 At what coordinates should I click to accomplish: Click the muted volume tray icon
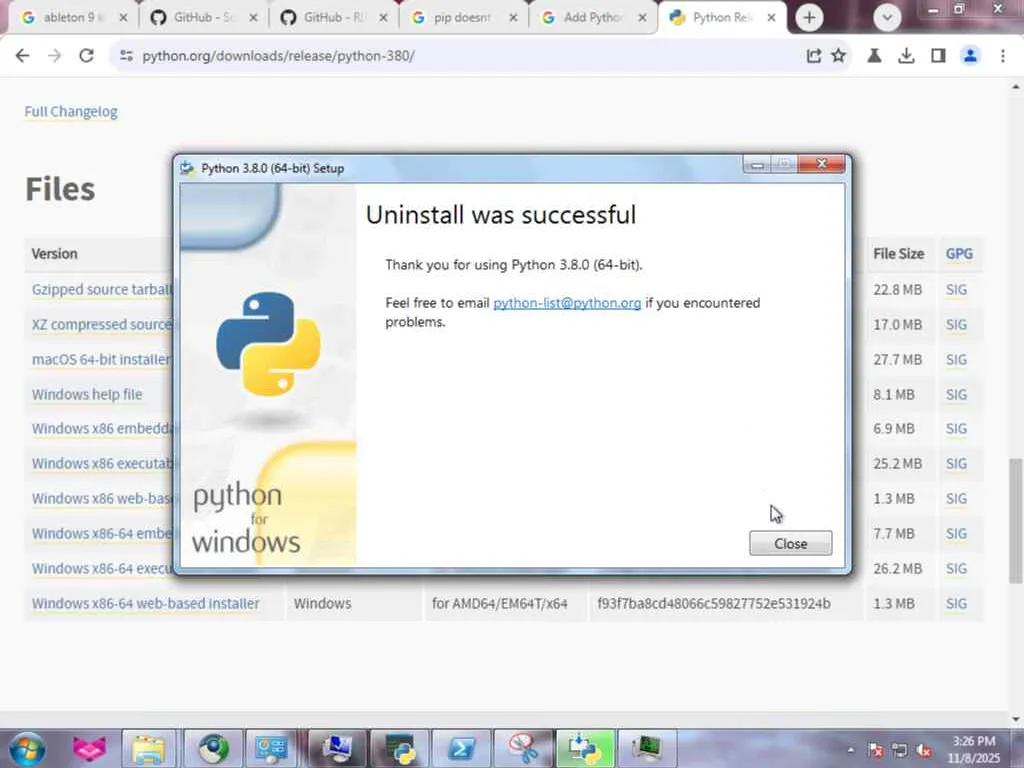(923, 750)
